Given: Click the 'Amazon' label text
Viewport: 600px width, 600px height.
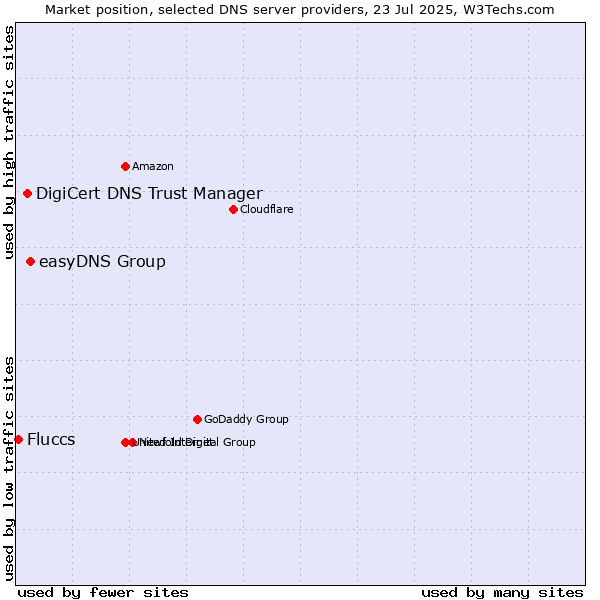Looking at the screenshot, I should 153,166.
